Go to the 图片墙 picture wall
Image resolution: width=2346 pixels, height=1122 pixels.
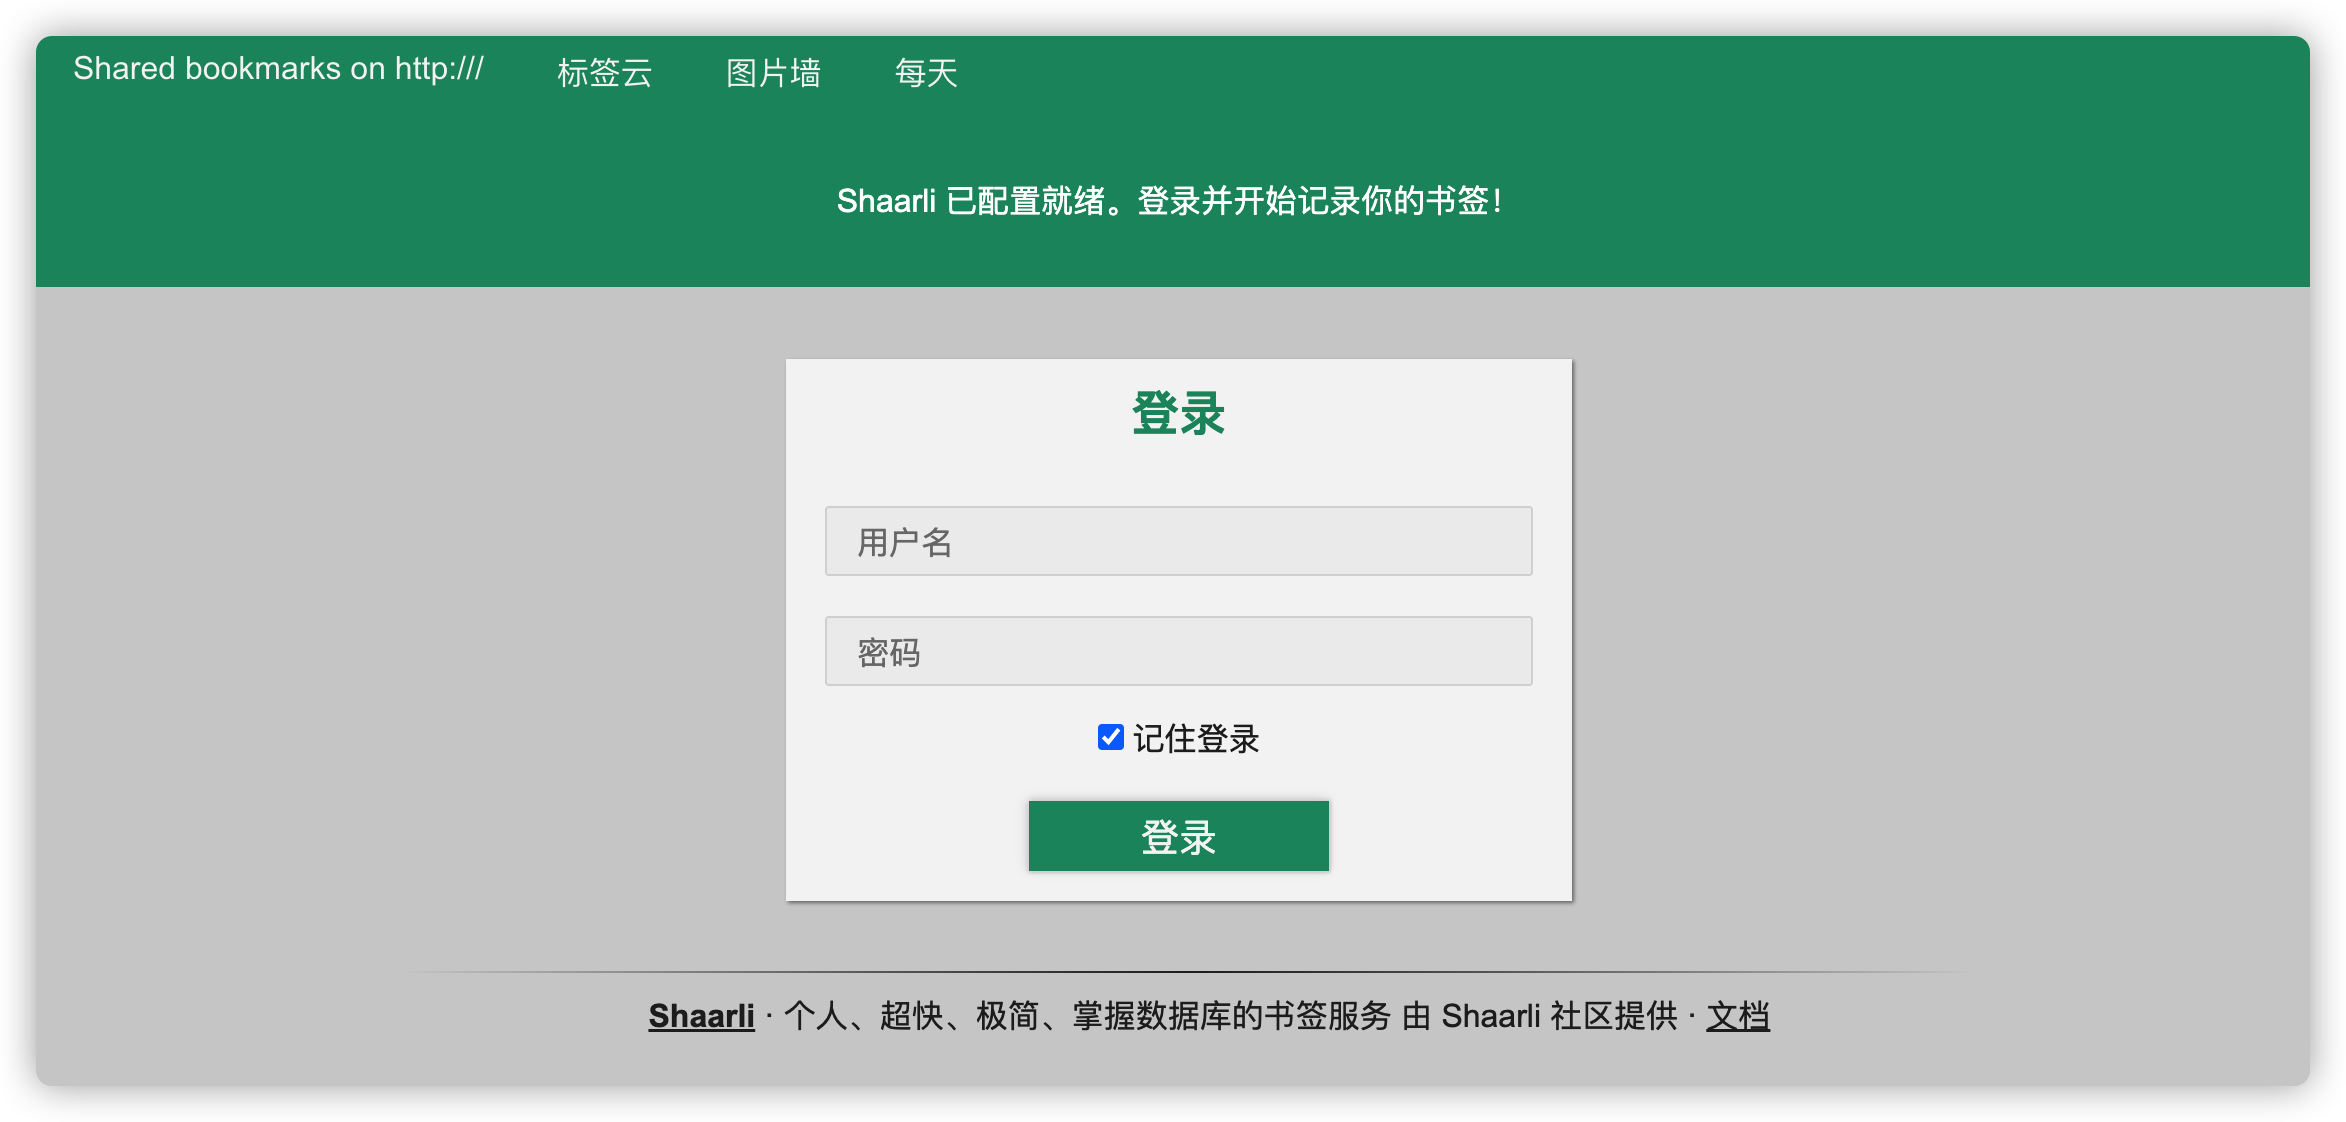click(772, 72)
